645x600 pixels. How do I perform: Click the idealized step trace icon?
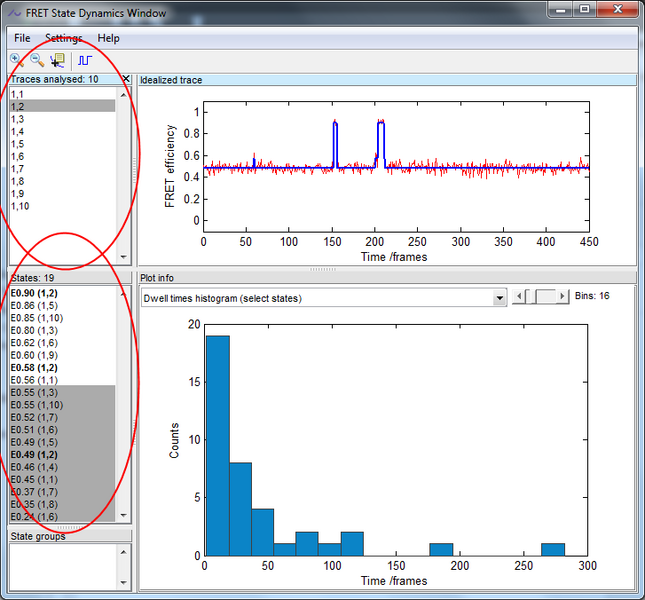point(84,61)
